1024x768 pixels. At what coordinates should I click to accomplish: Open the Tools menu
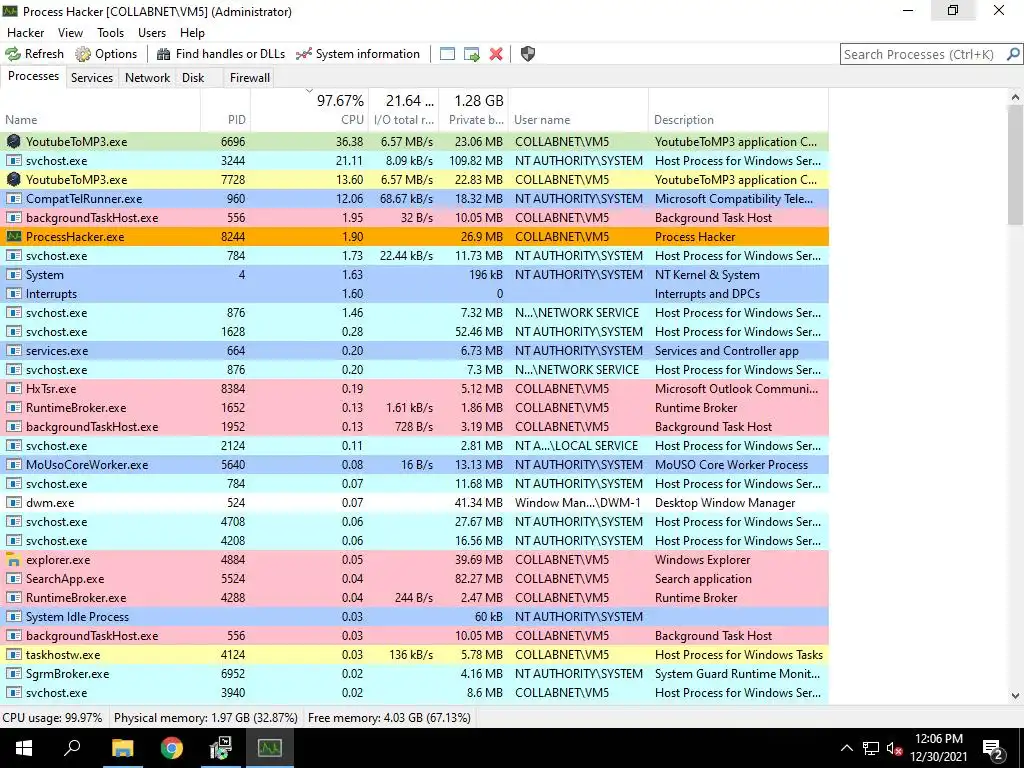click(110, 33)
